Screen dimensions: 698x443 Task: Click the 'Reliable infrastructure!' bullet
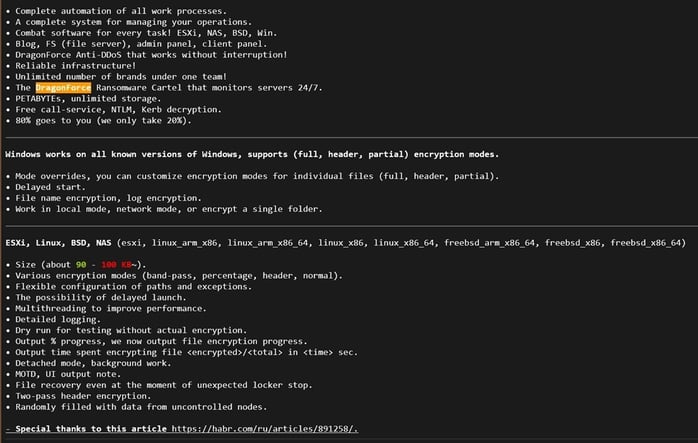pyautogui.click(x=71, y=65)
